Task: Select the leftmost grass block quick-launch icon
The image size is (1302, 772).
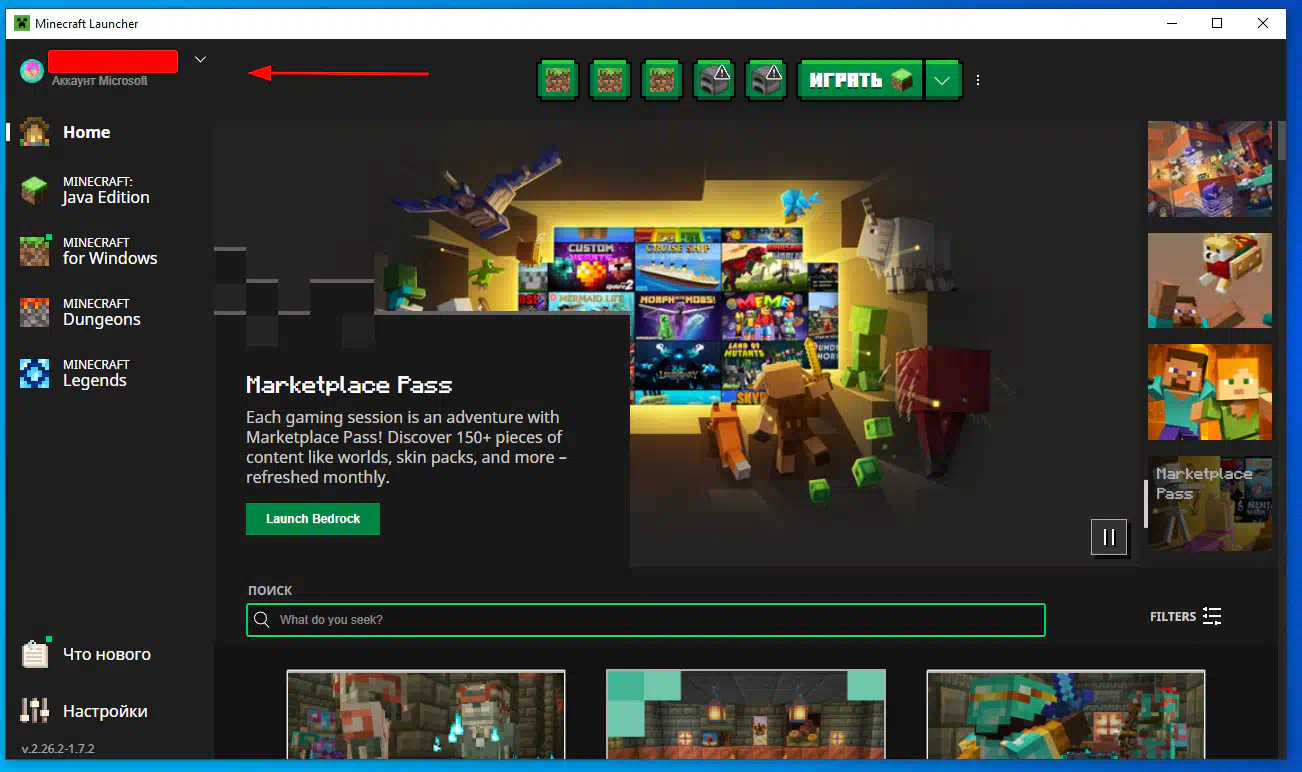Action: [x=559, y=80]
